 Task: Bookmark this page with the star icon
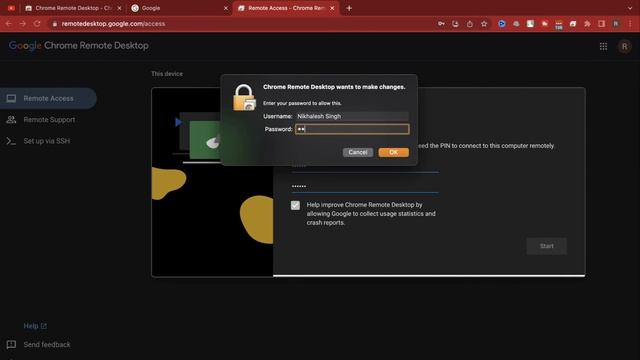tap(484, 24)
